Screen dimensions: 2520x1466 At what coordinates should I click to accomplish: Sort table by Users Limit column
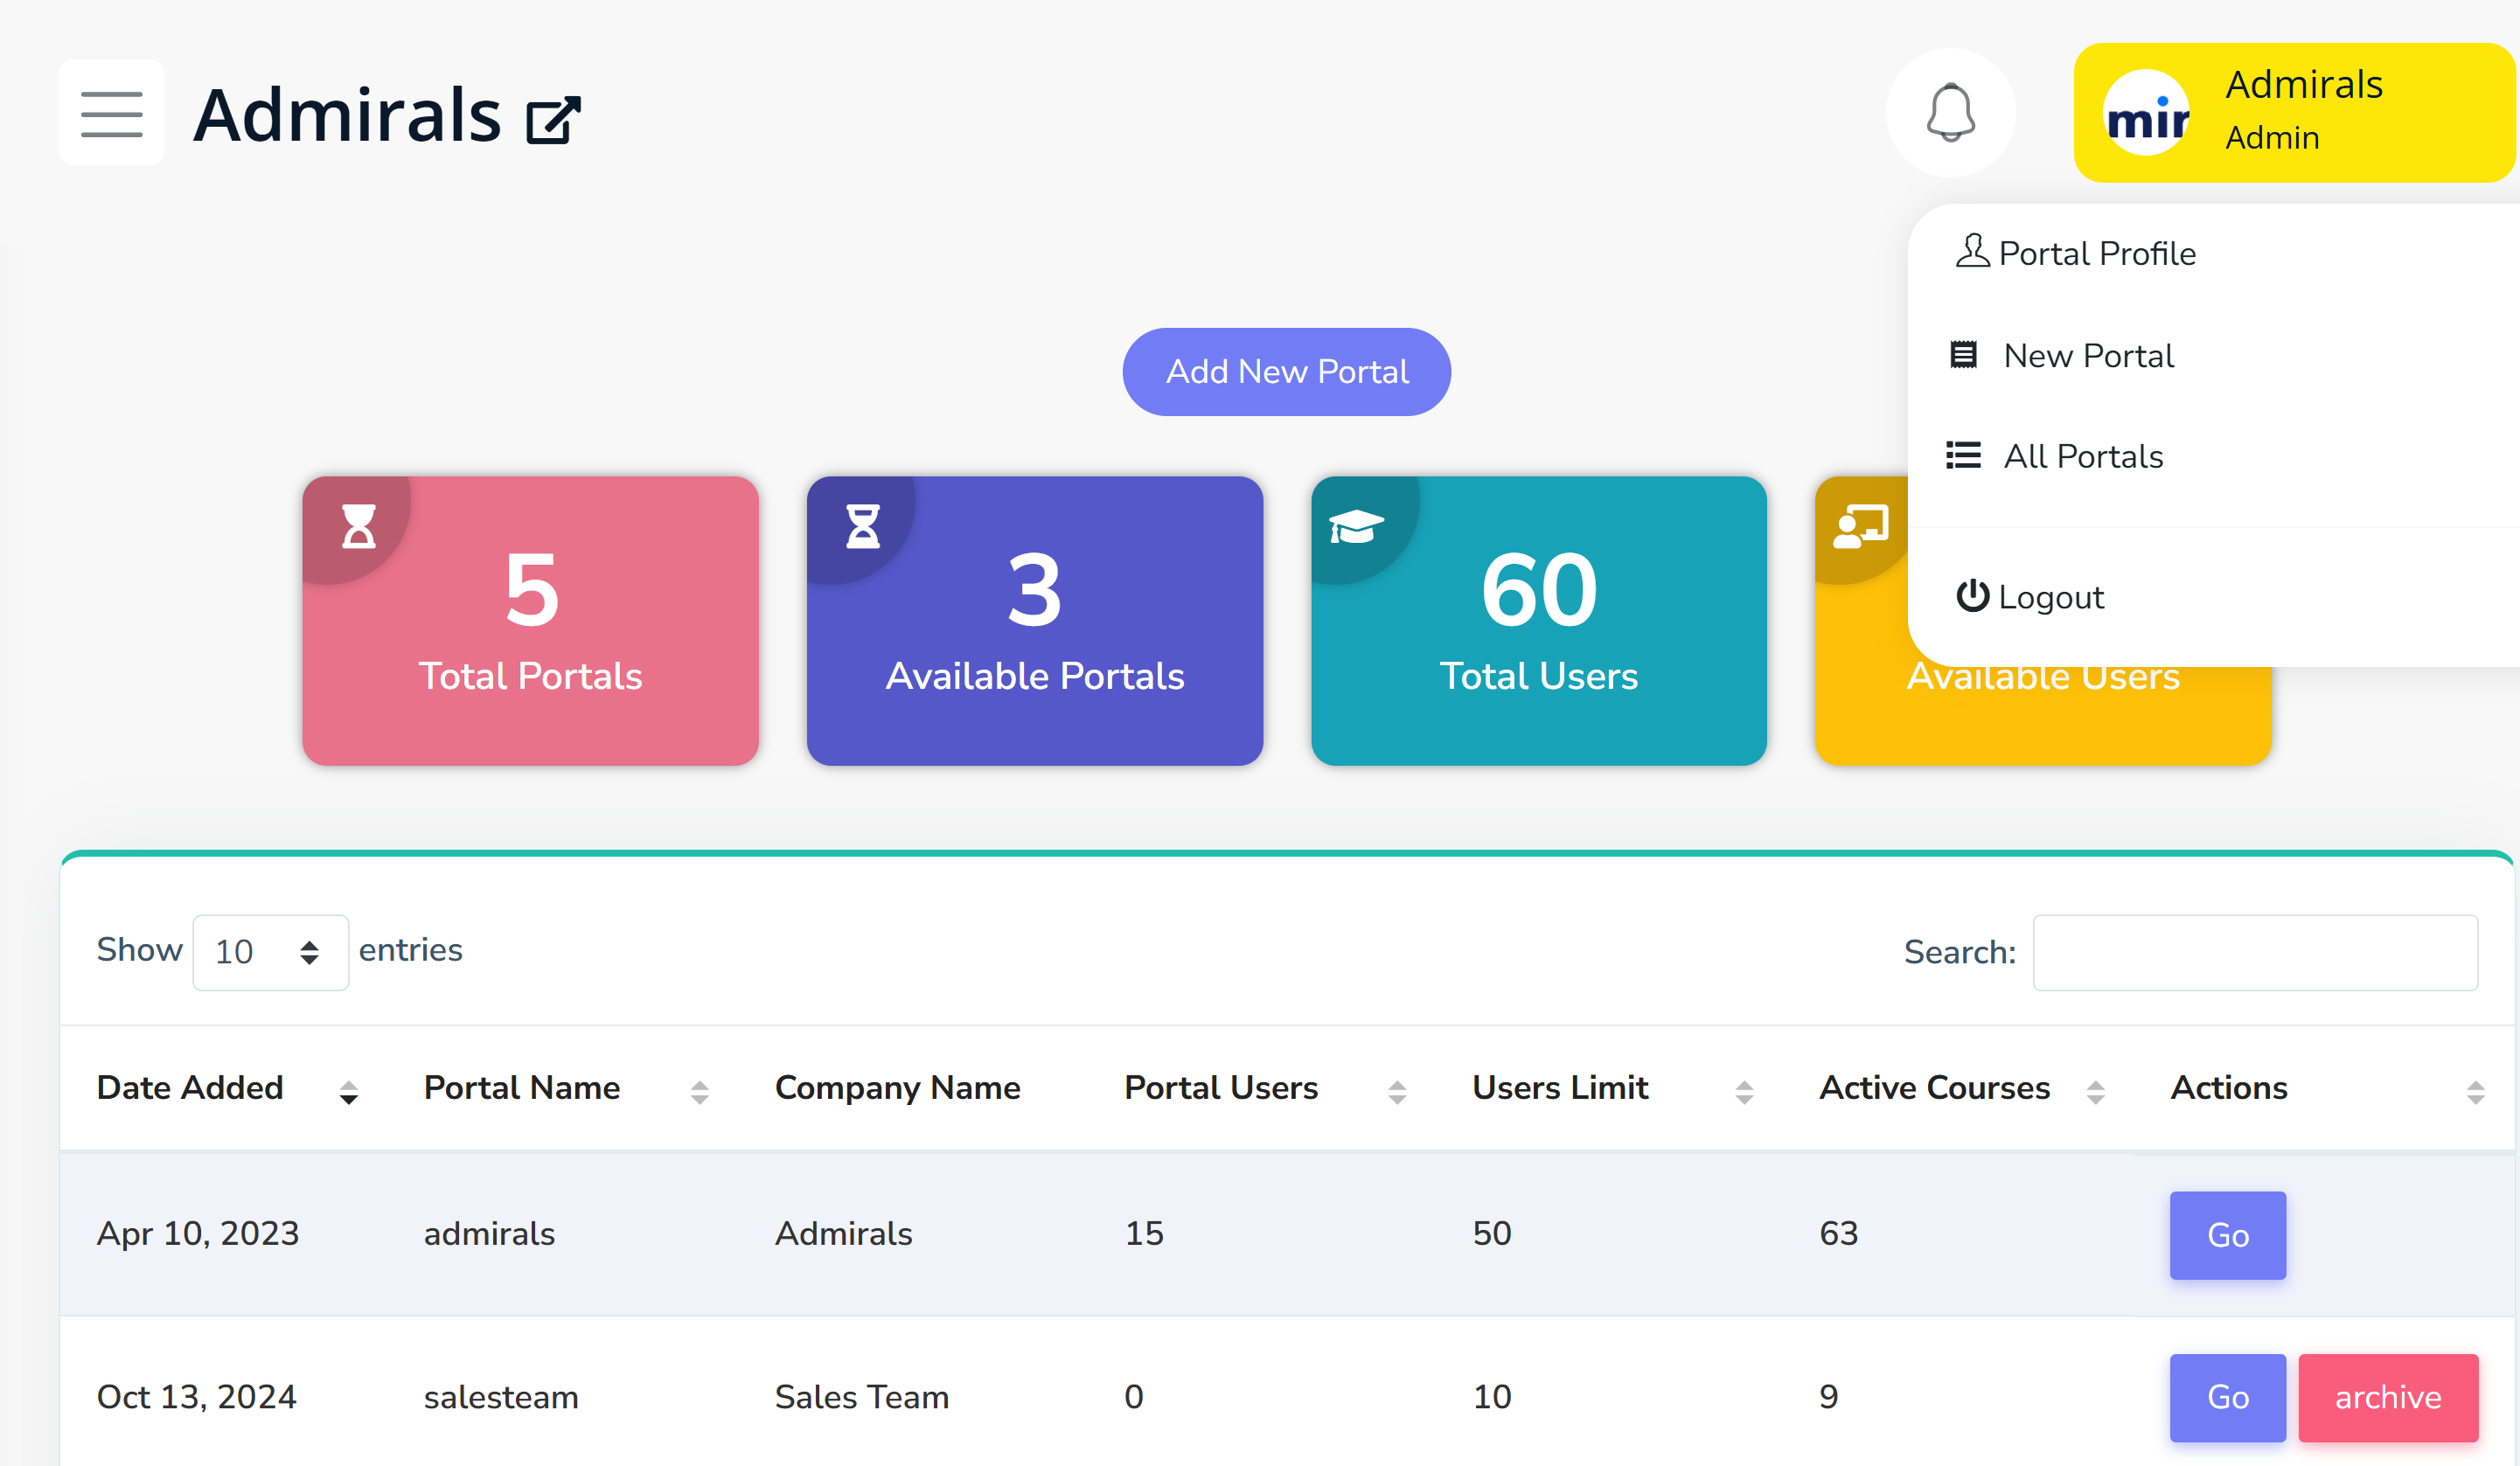(x=1560, y=1087)
